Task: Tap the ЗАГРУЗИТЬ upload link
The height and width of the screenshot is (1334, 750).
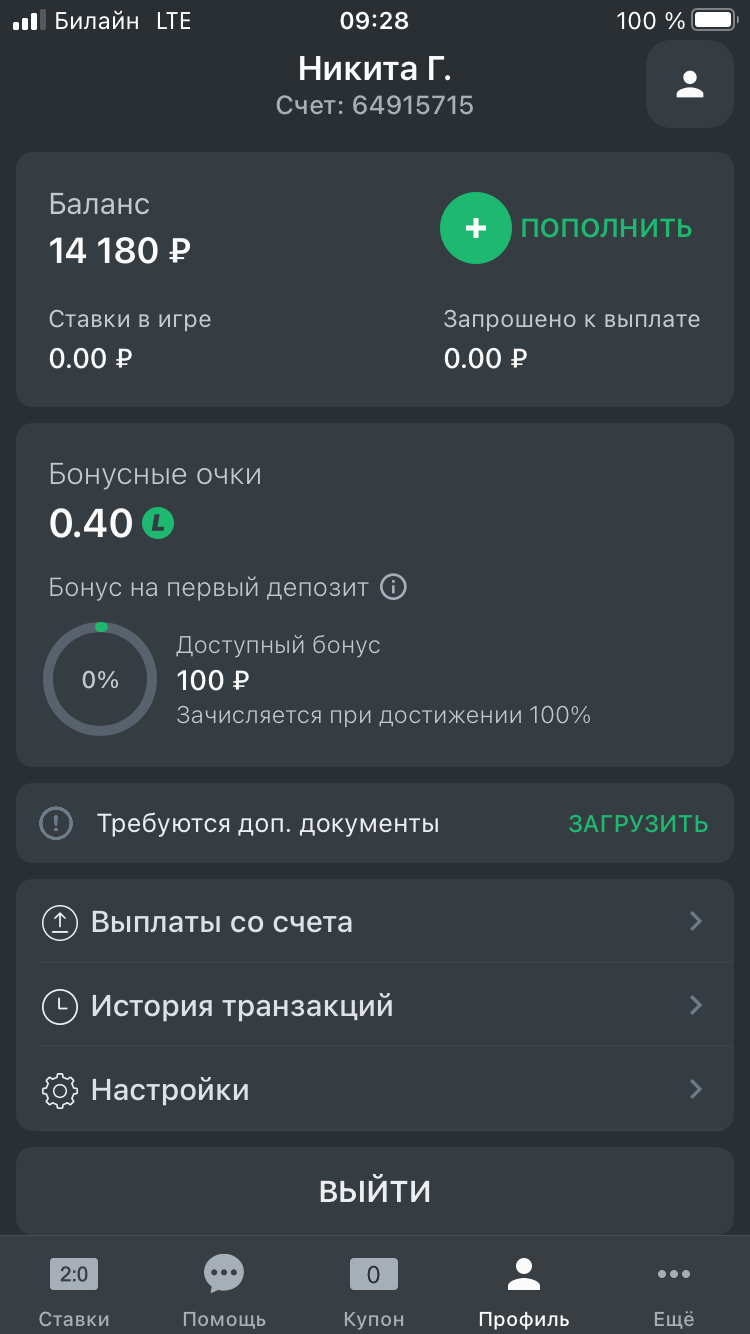Action: pyautogui.click(x=638, y=824)
